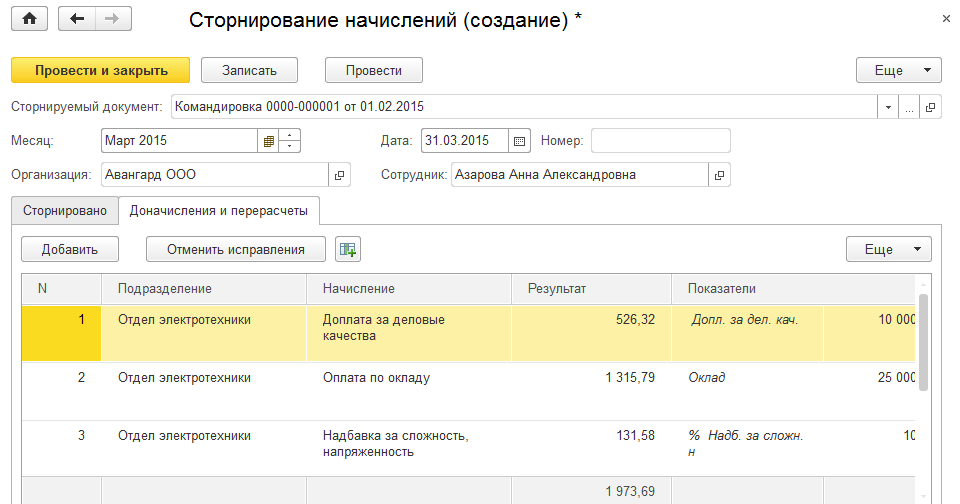Screen dimensions: 960x504
Task: Click the Home icon button
Action: coord(29,19)
